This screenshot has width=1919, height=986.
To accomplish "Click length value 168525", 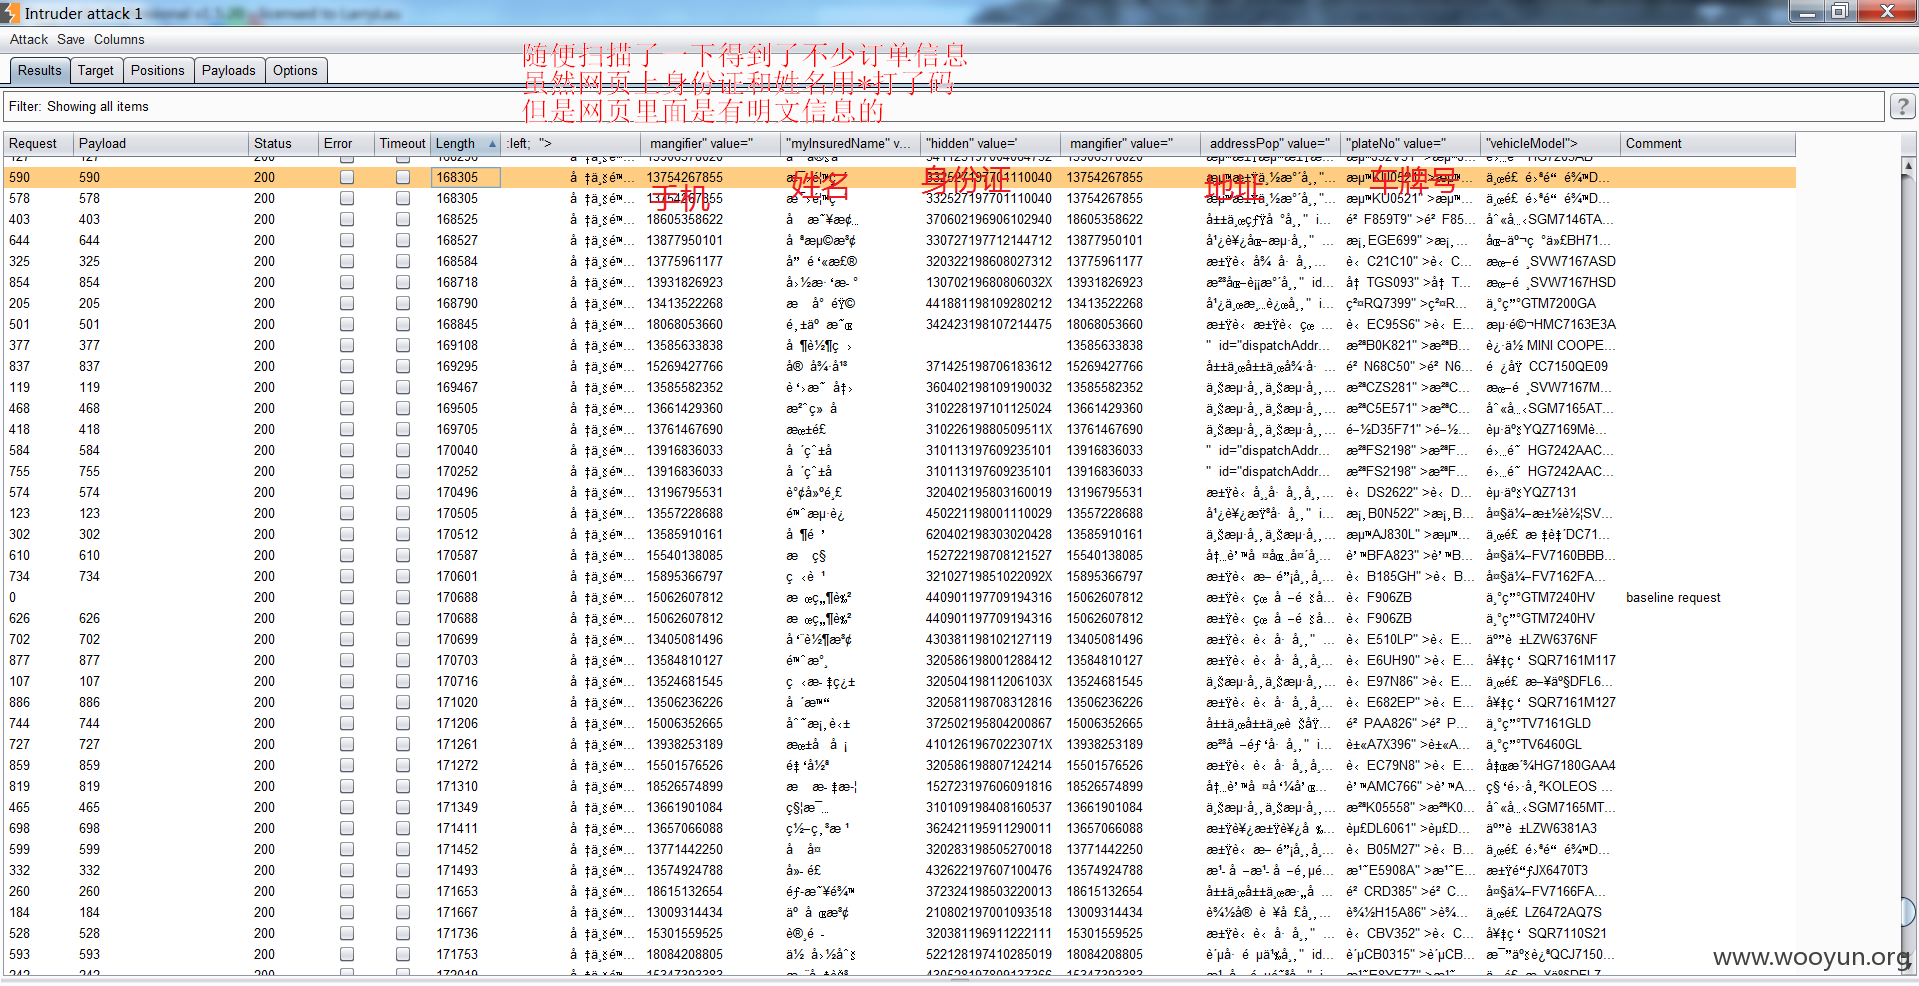I will [457, 219].
